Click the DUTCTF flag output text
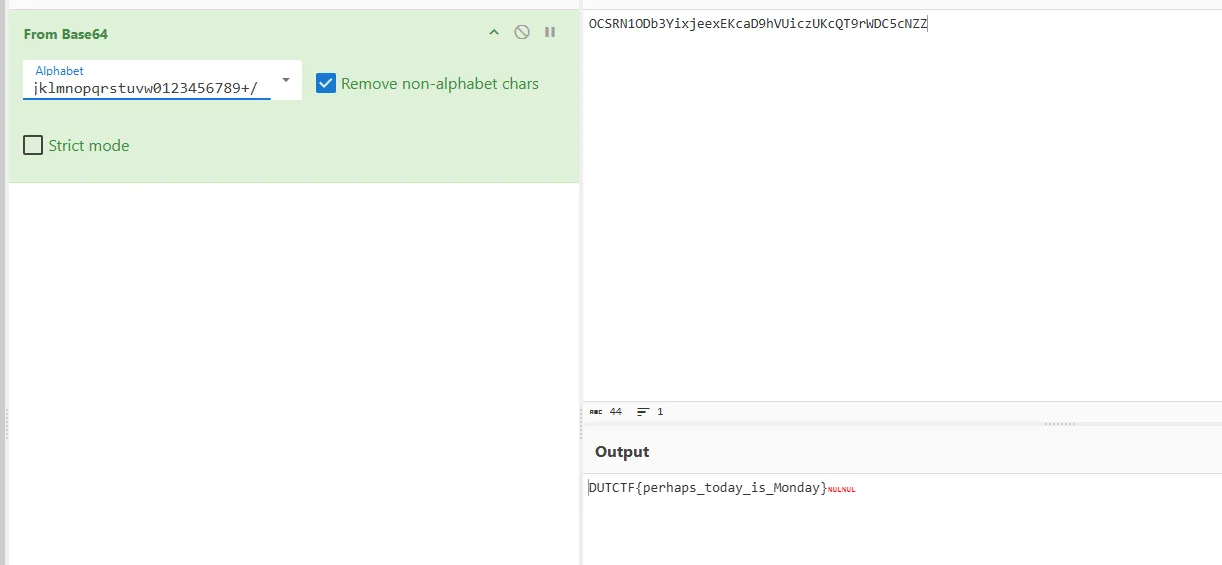Viewport: 1222px width, 565px height. pyautogui.click(x=707, y=488)
